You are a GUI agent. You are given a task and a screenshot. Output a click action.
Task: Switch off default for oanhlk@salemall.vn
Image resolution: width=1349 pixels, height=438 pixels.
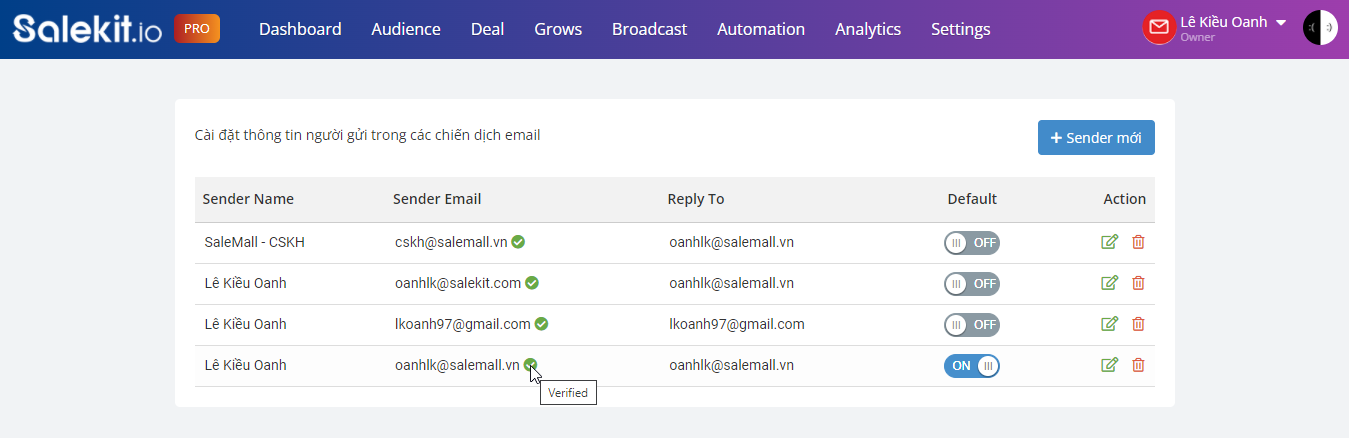click(x=972, y=366)
